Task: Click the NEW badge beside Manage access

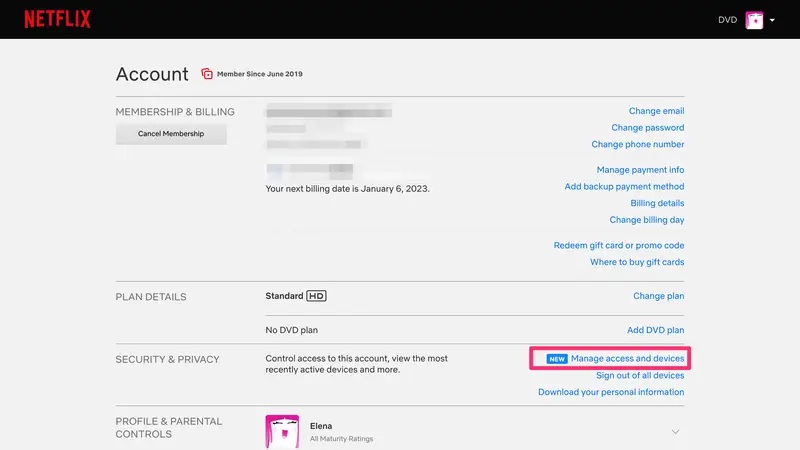Action: tap(557, 359)
